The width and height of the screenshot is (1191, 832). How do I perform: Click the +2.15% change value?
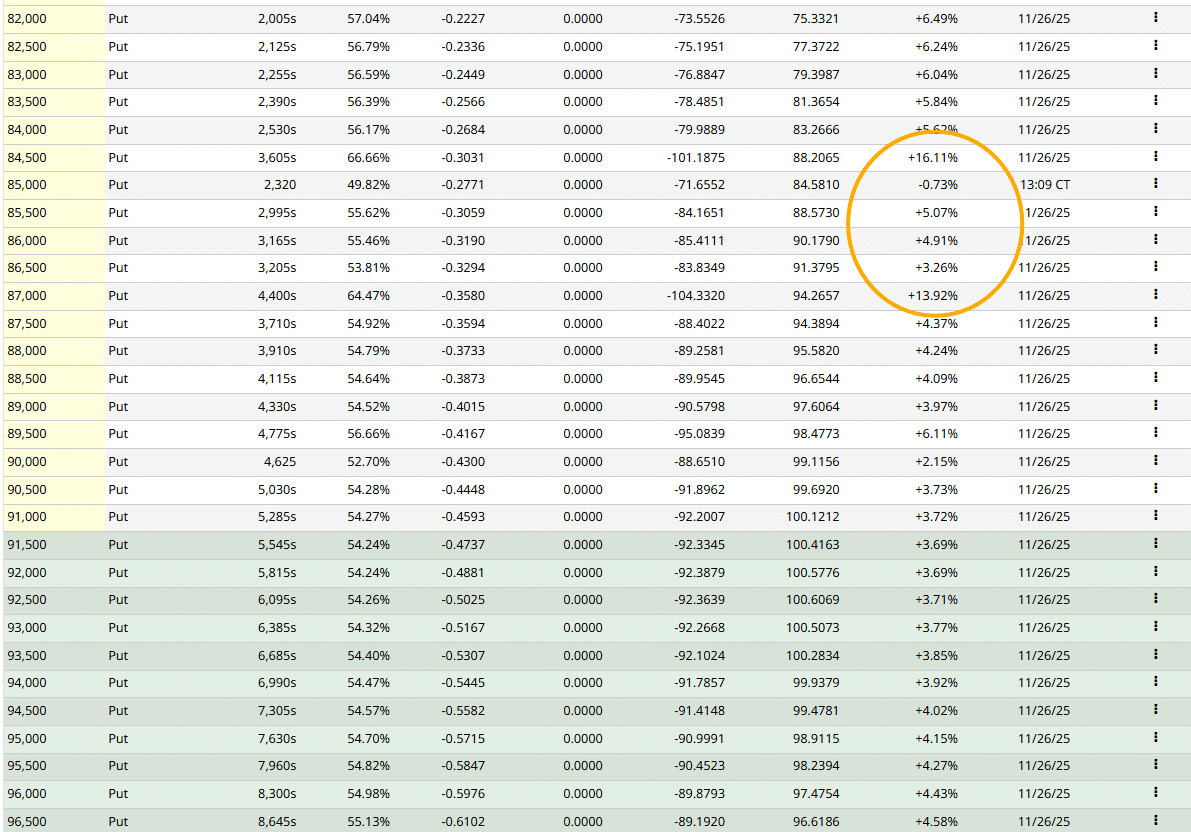(936, 462)
